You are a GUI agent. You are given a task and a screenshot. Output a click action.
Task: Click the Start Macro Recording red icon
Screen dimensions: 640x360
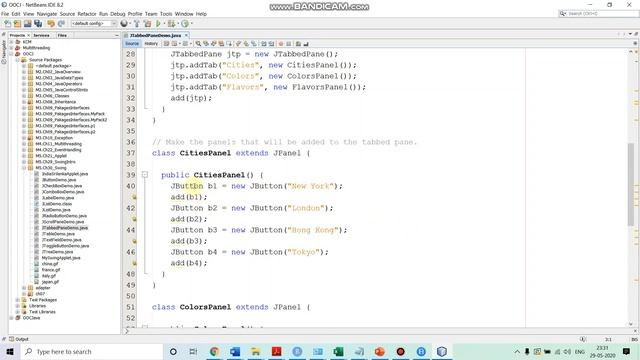pos(281,44)
